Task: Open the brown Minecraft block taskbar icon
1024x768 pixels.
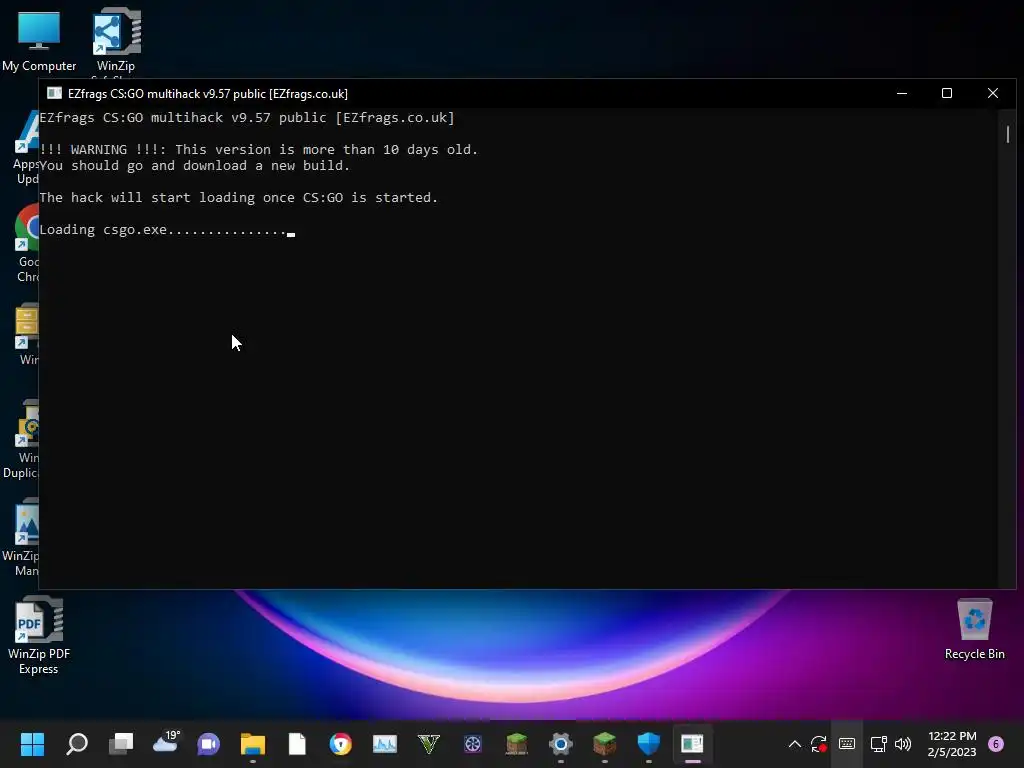Action: point(517,744)
